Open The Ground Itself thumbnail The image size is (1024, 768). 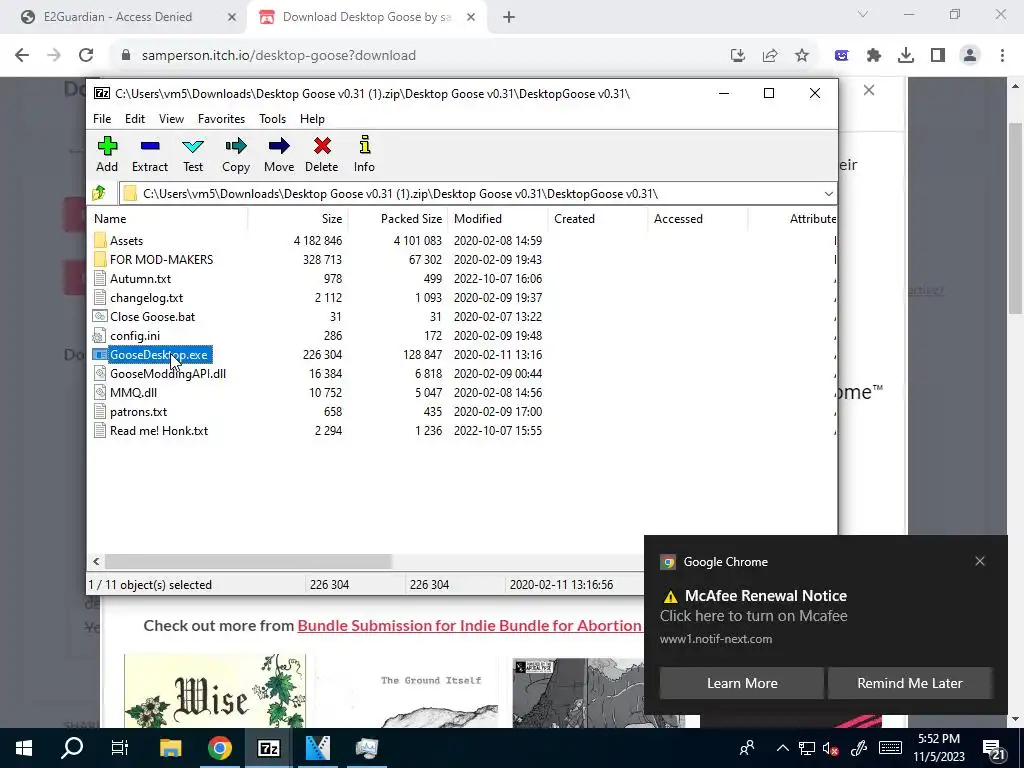(407, 691)
